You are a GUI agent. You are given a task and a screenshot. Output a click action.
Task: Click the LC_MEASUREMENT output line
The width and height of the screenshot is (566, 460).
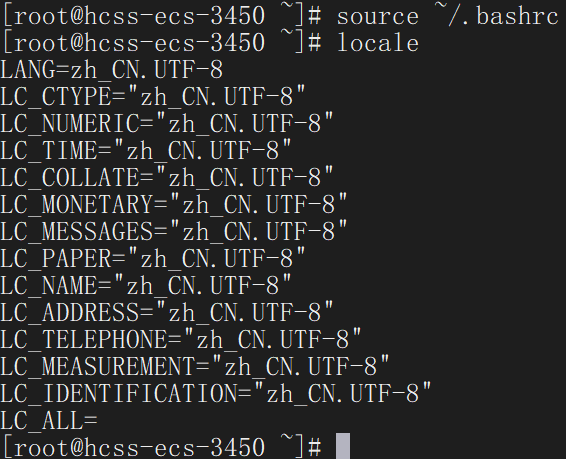(195, 366)
